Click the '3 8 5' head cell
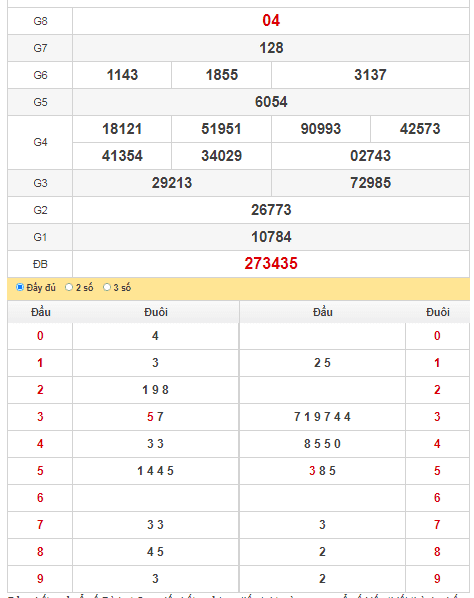 coord(322,471)
